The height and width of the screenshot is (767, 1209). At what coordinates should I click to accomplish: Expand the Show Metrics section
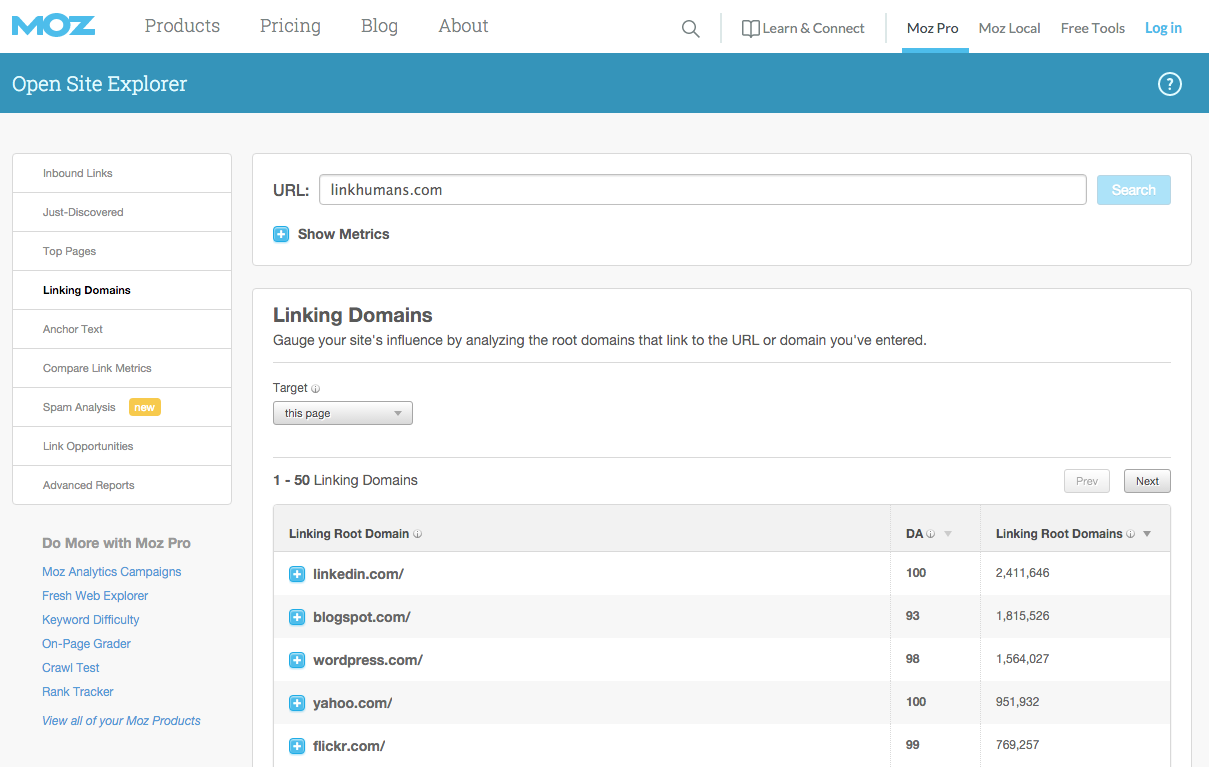281,234
